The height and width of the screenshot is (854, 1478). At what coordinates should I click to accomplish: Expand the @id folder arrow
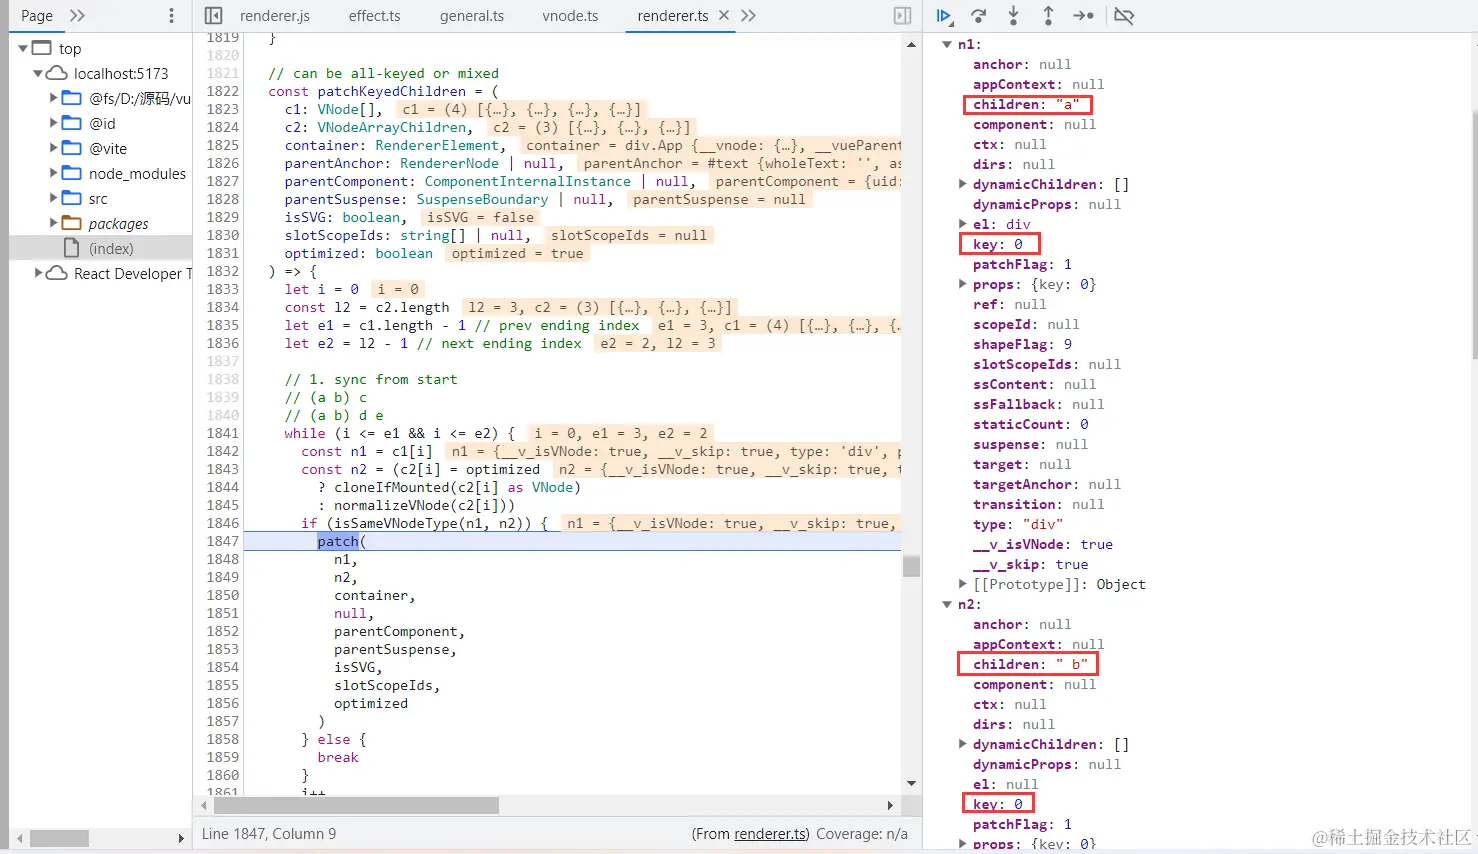54,123
